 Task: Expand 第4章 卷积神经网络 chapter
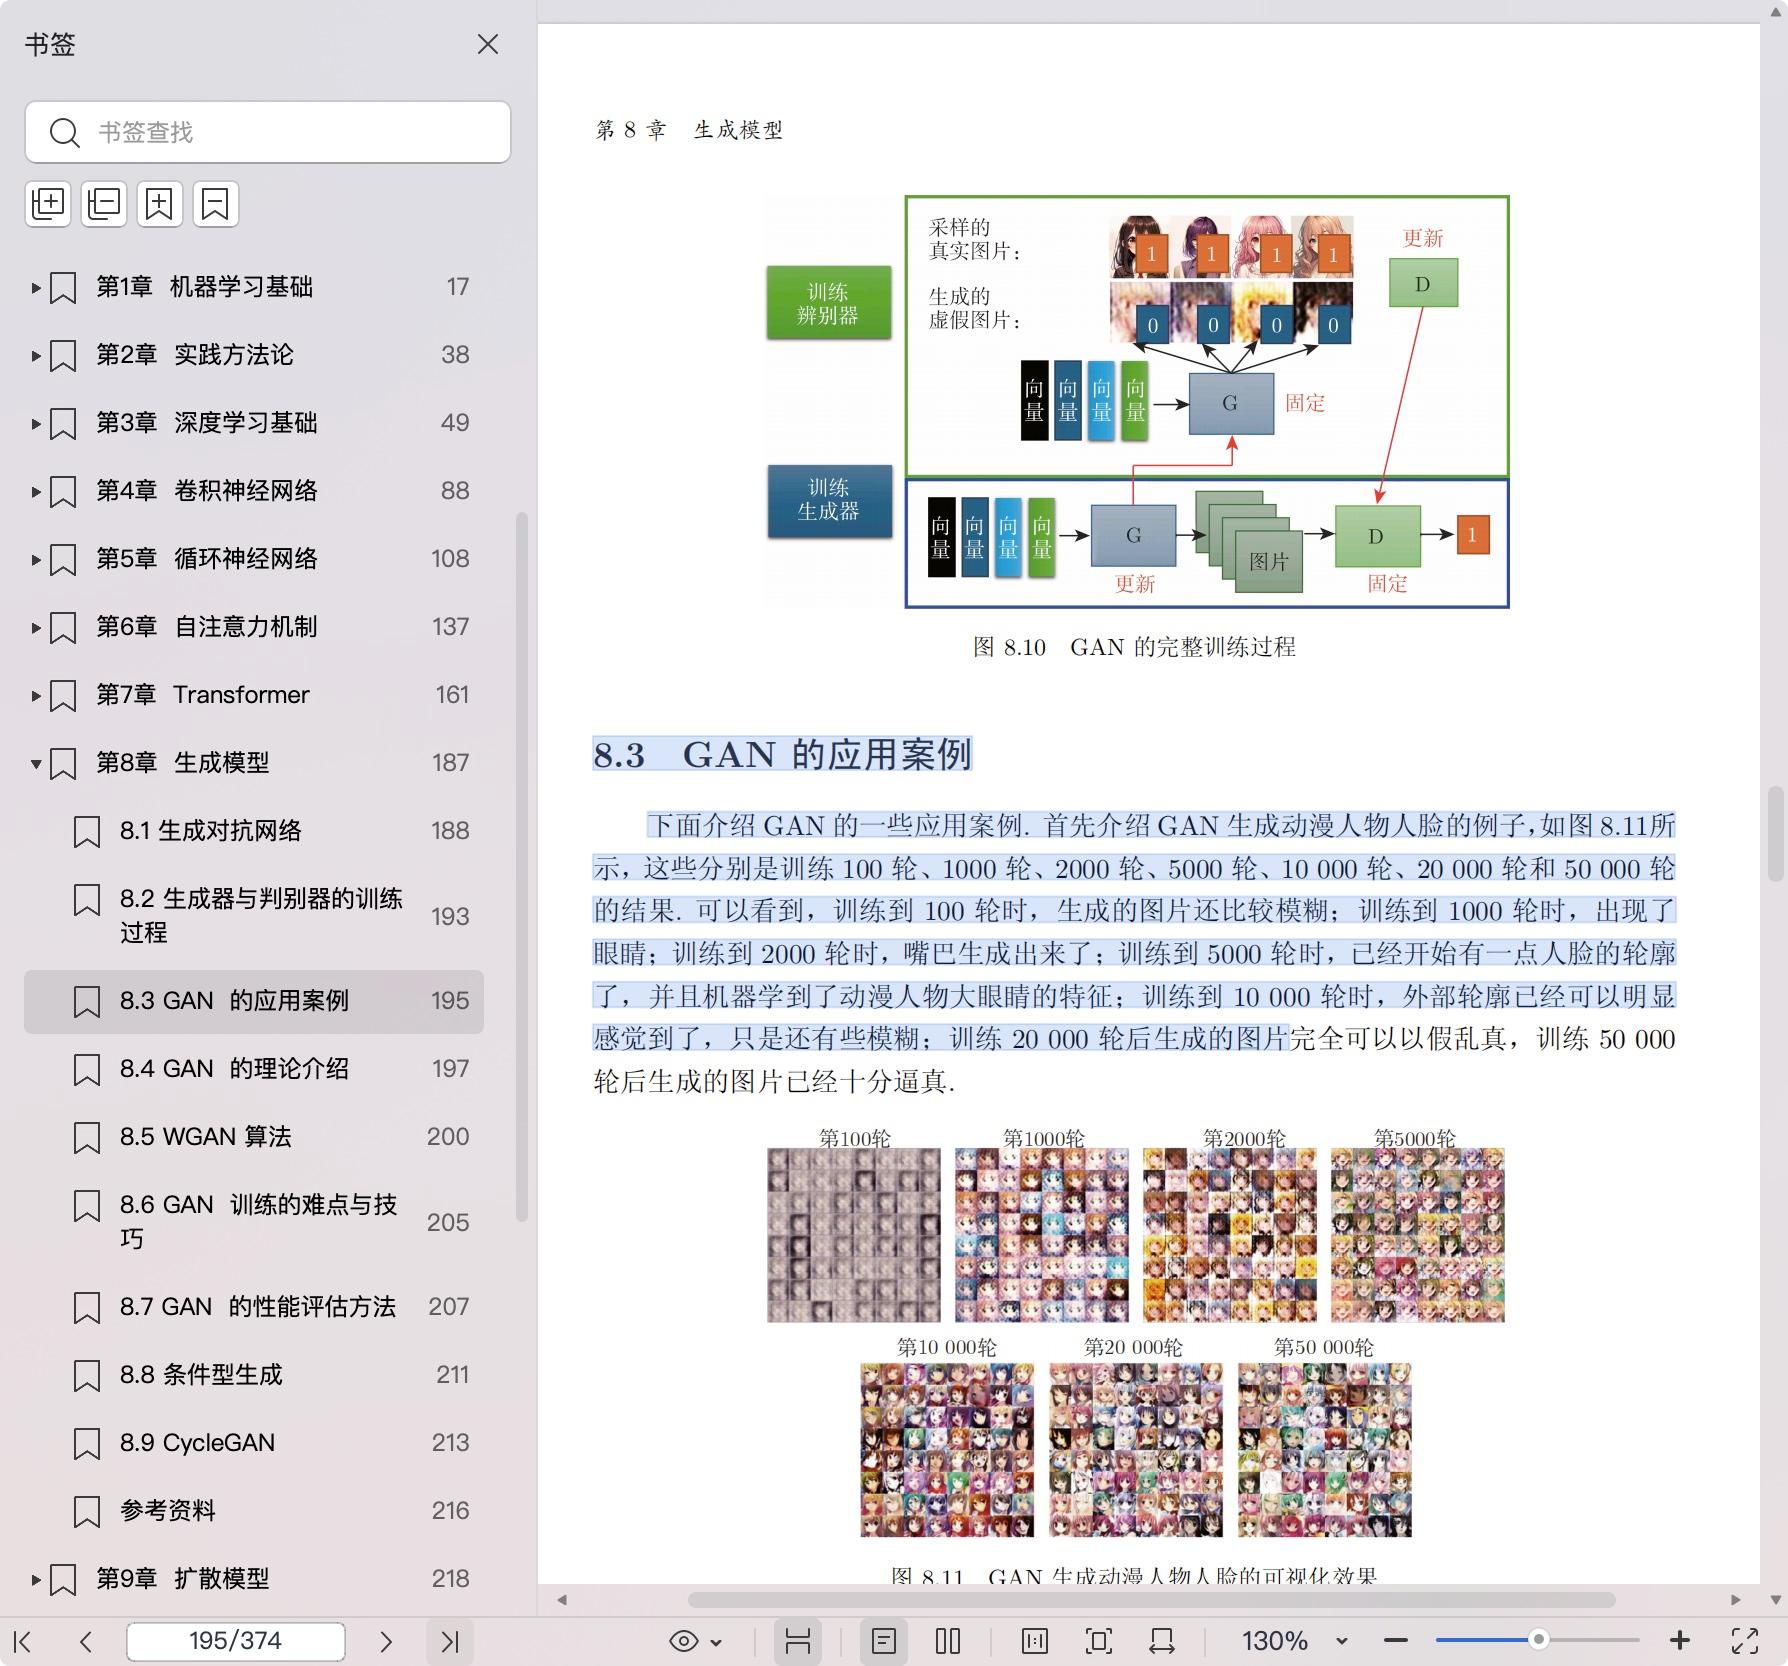pyautogui.click(x=36, y=491)
